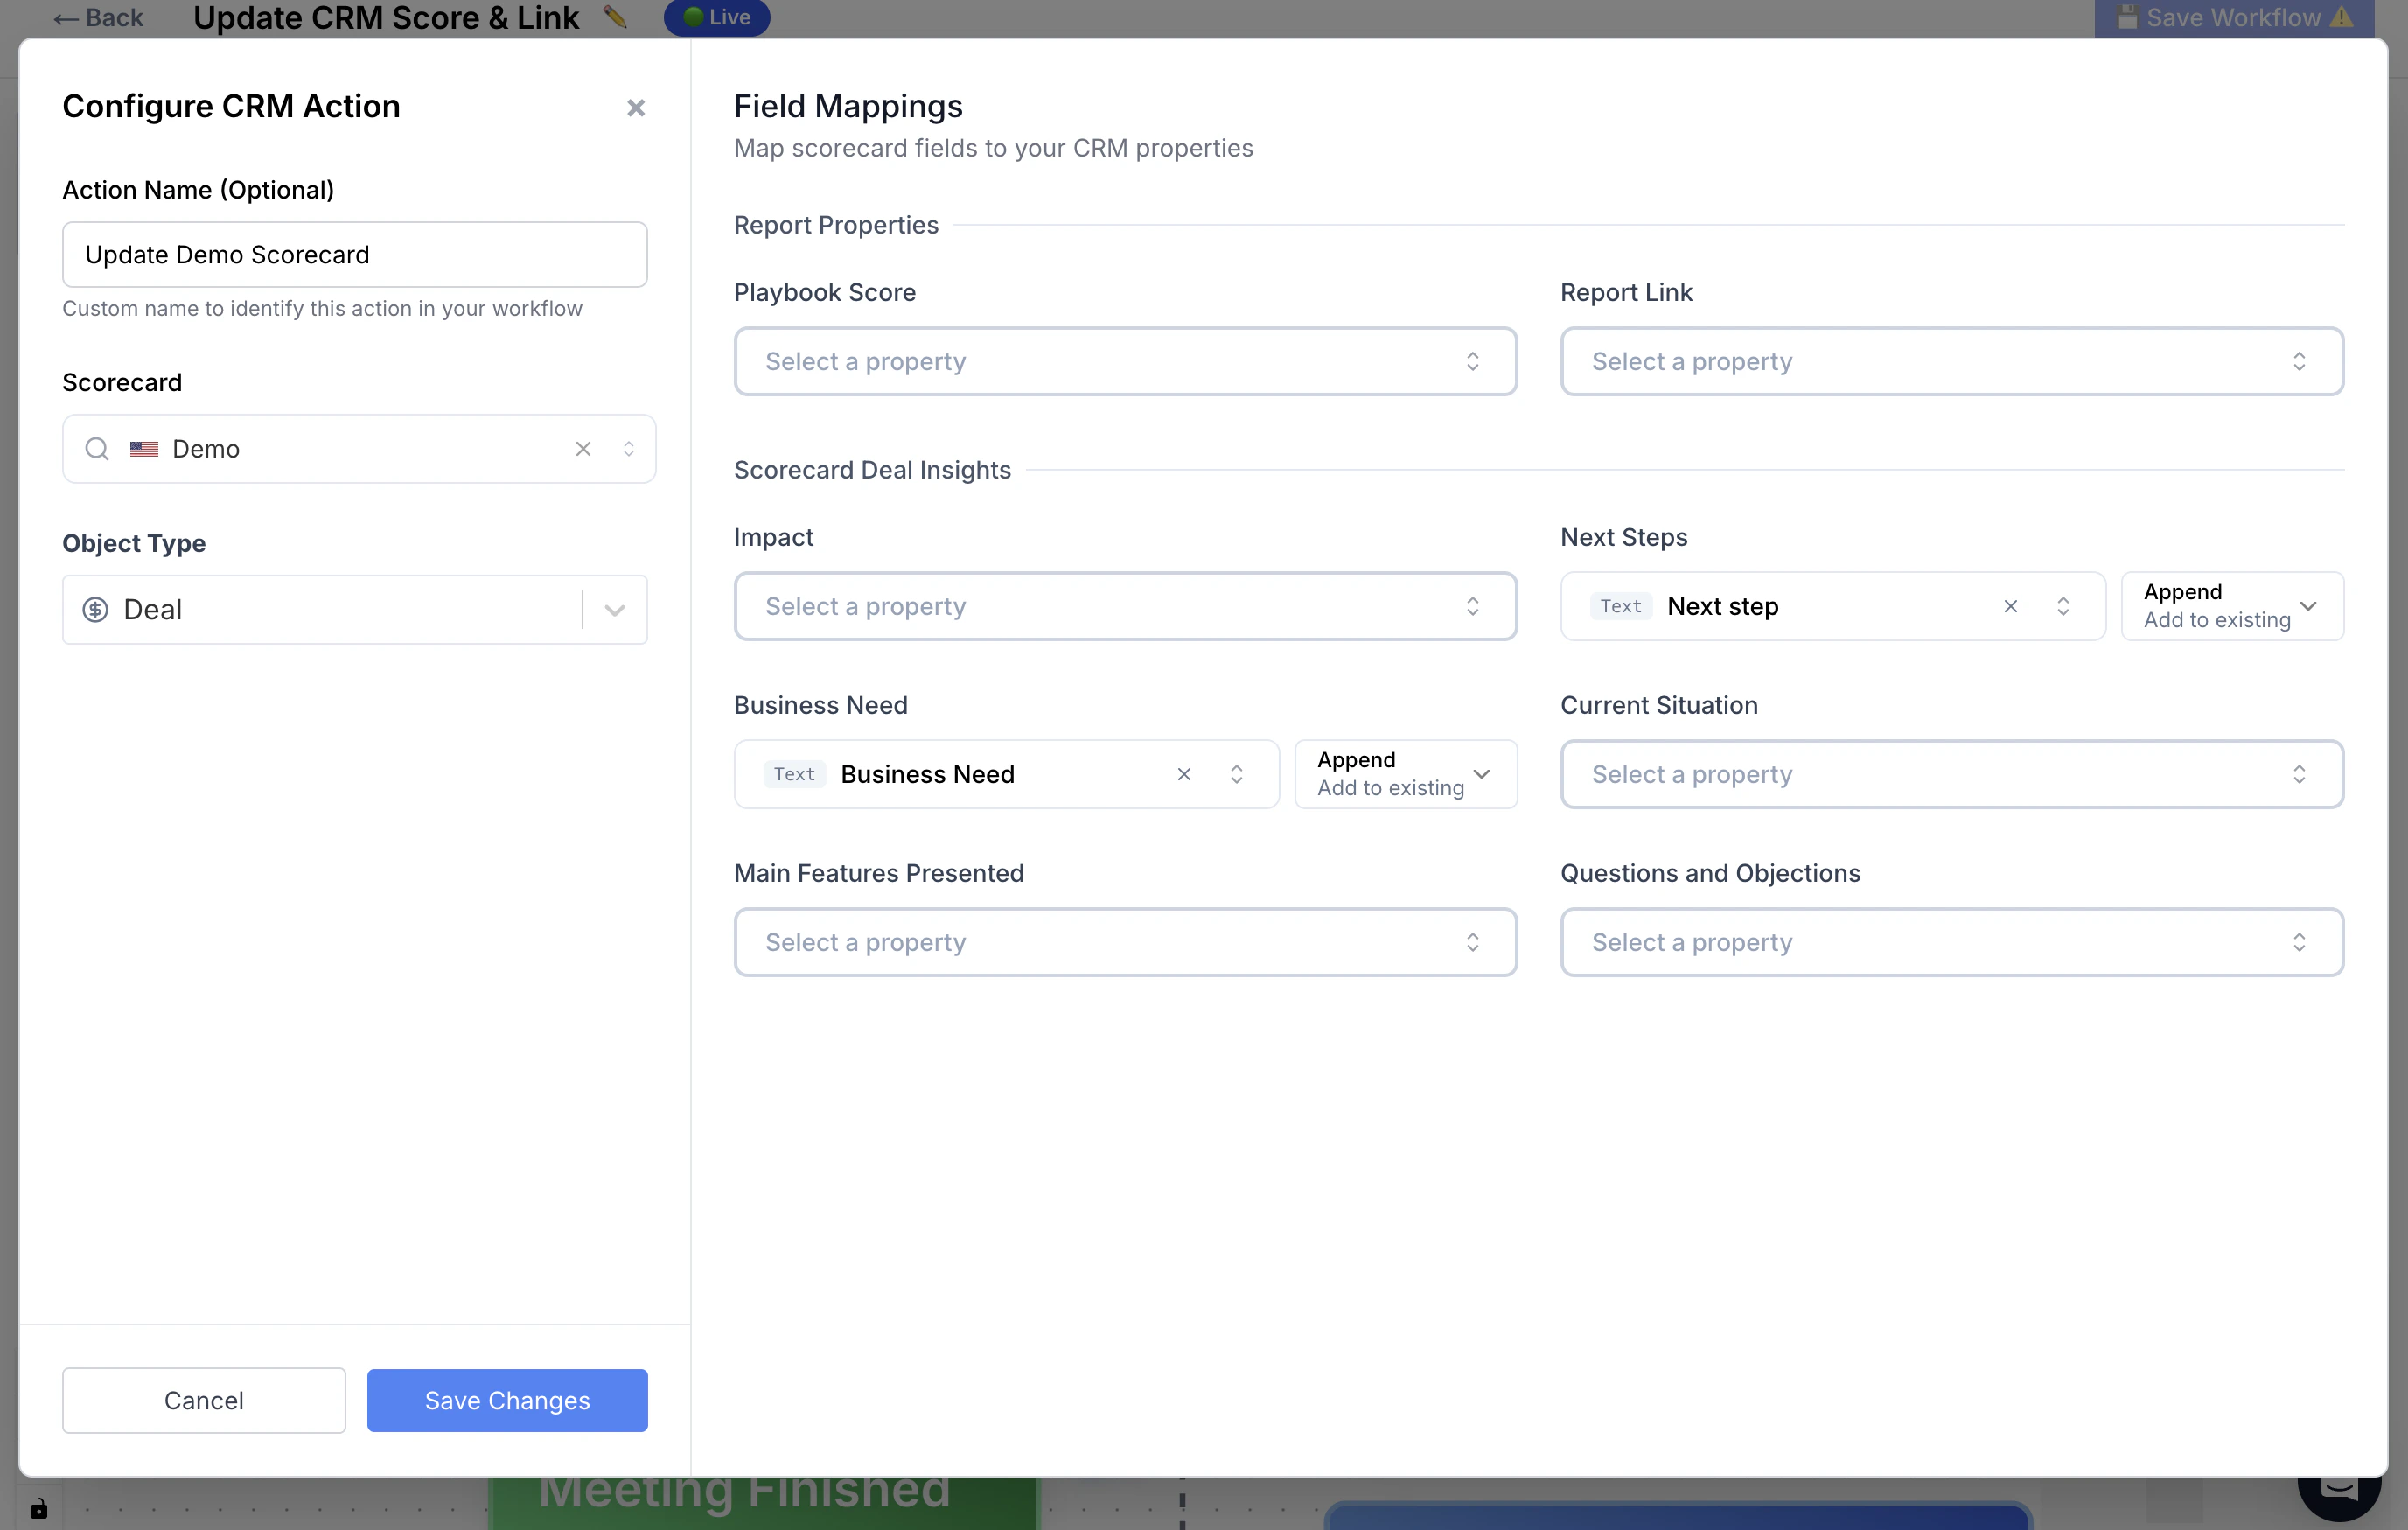The height and width of the screenshot is (1530, 2408).
Task: Click the Deal dollar icon
Action: pyautogui.click(x=95, y=609)
